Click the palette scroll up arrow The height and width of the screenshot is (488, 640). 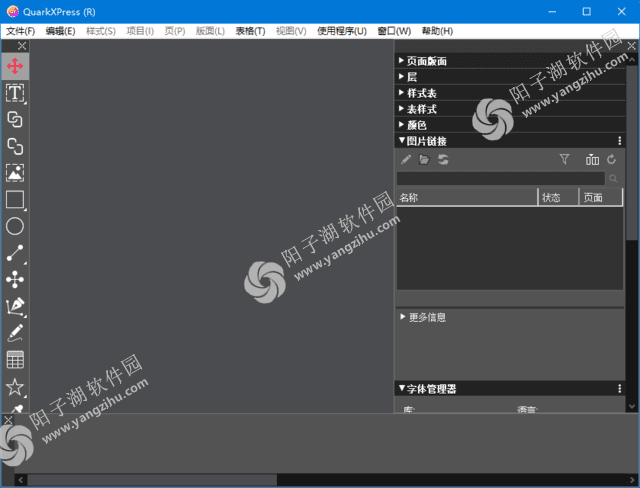pyautogui.click(x=632, y=60)
